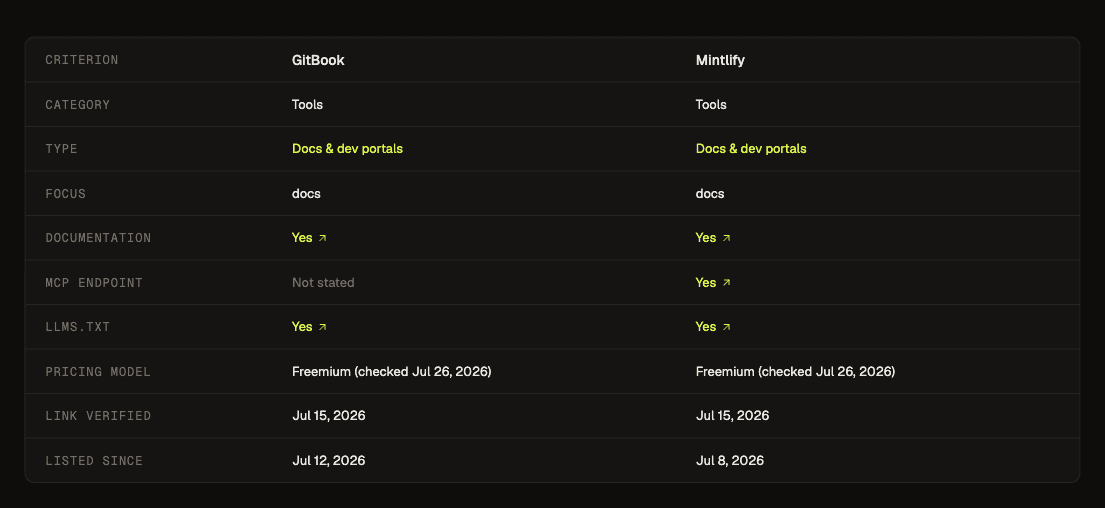Viewport: 1105px width, 508px height.
Task: Click the LISTED SINCE row label
Action: [94, 461]
